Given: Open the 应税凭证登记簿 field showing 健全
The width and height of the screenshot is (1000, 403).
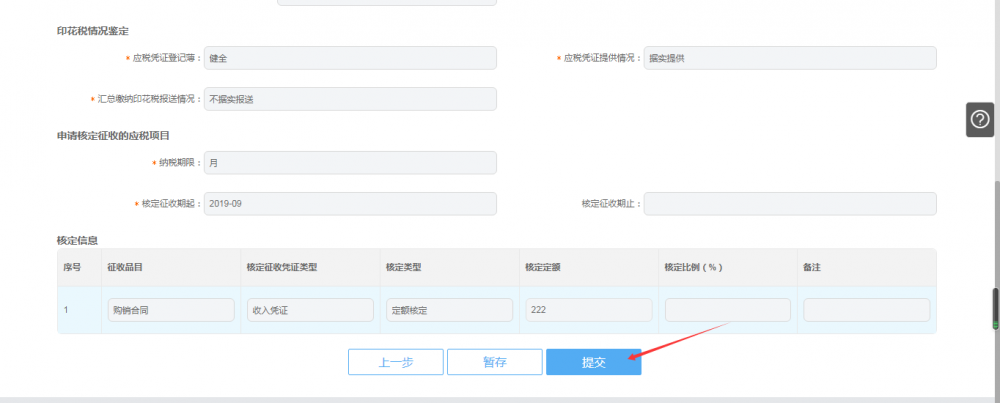Looking at the screenshot, I should (x=350, y=58).
